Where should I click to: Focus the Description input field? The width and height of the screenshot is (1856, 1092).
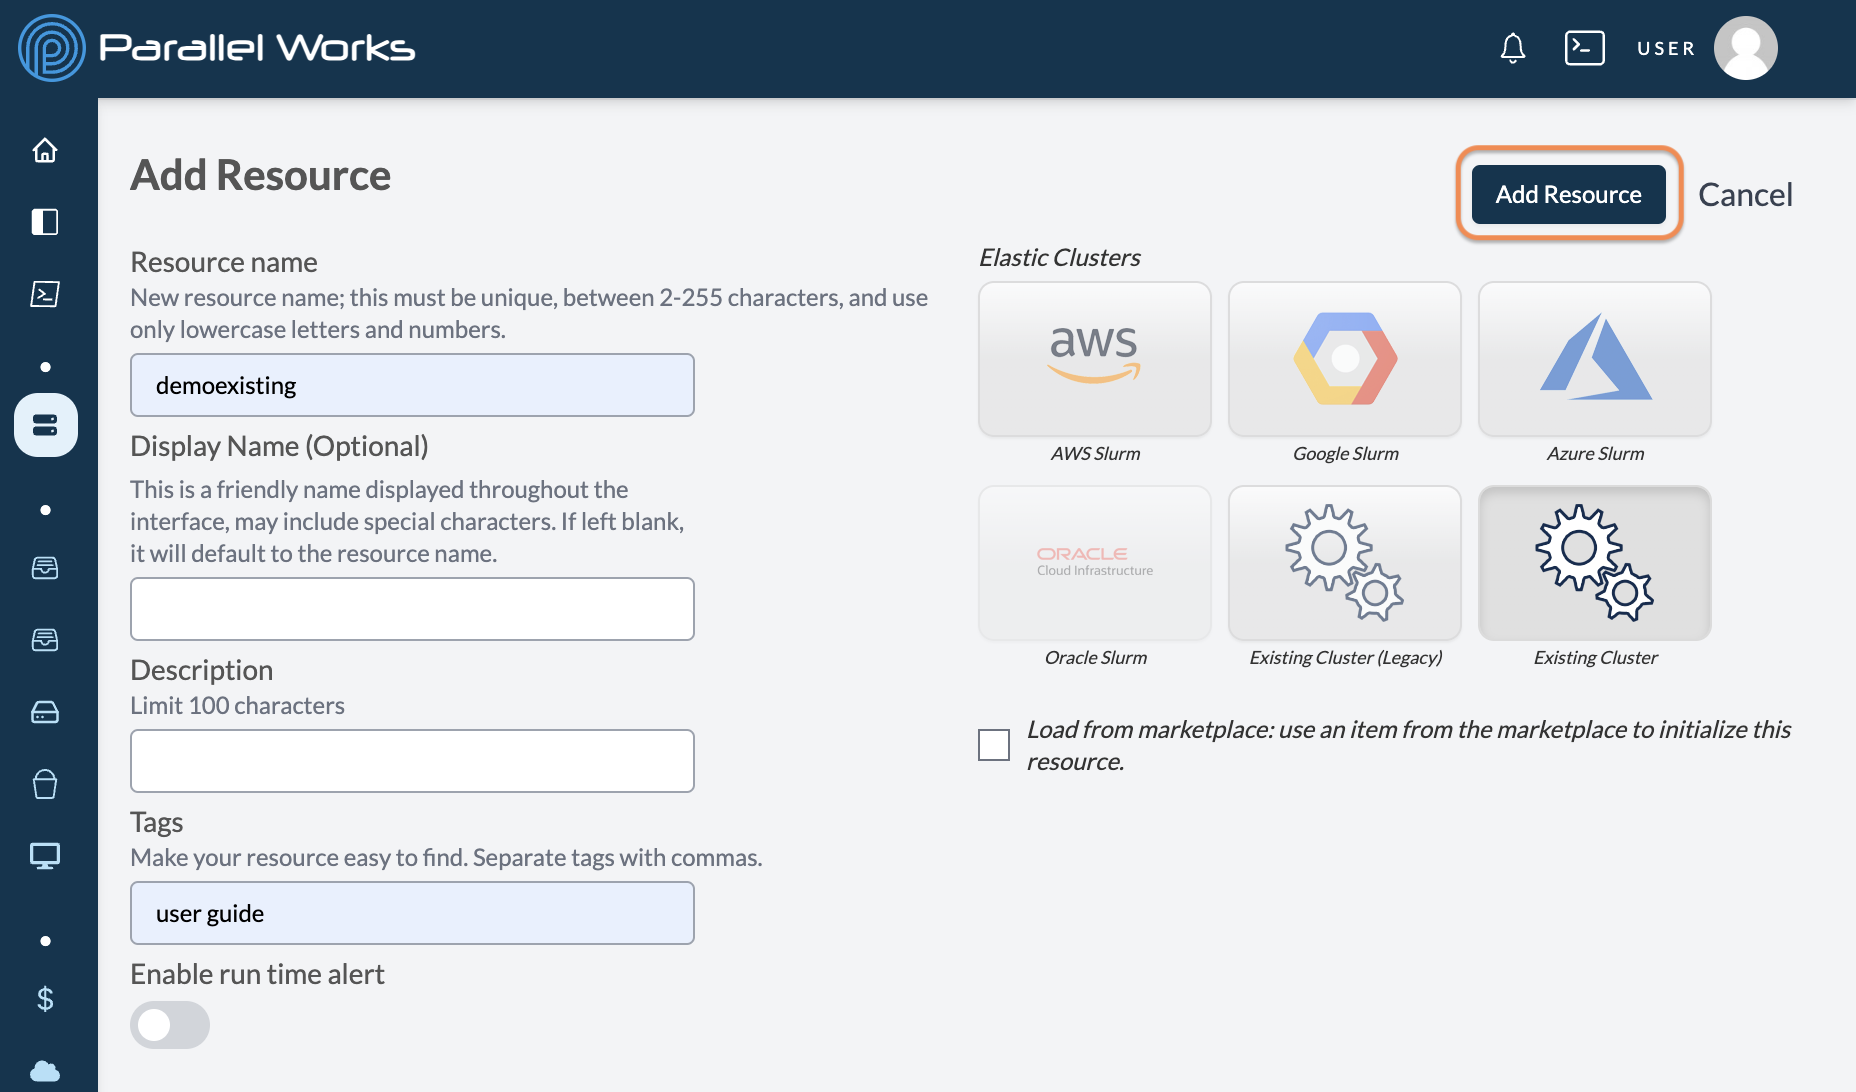point(412,761)
